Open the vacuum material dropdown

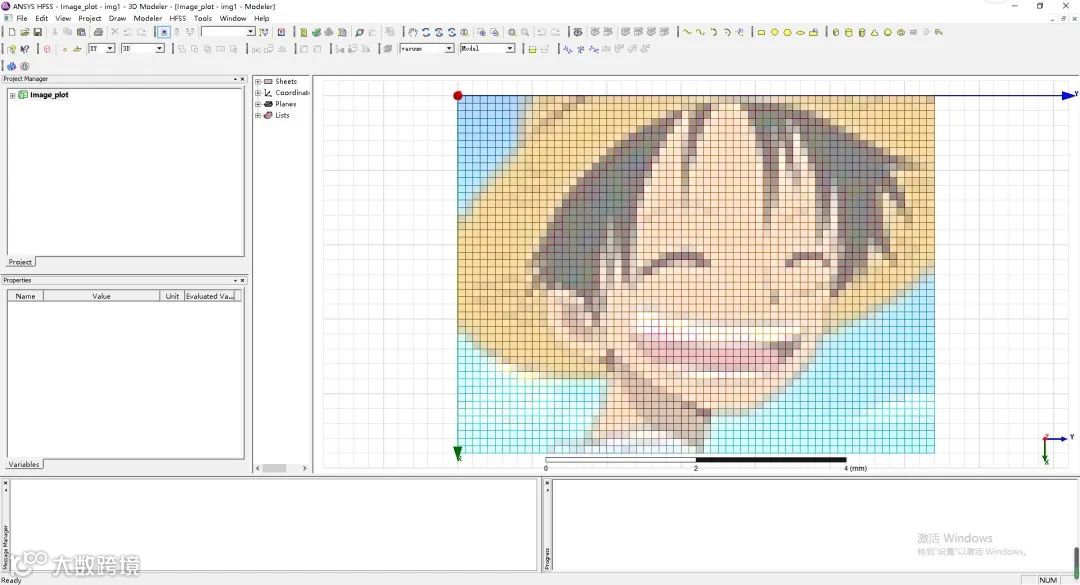click(449, 49)
